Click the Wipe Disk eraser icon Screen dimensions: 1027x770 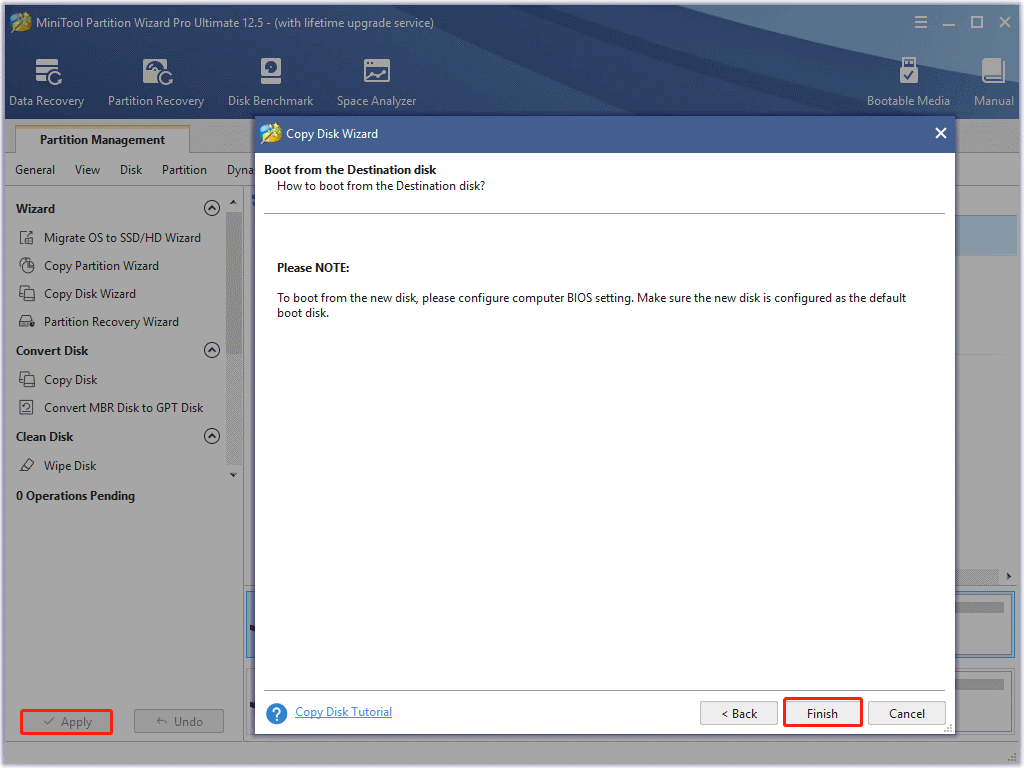pyautogui.click(x=27, y=466)
